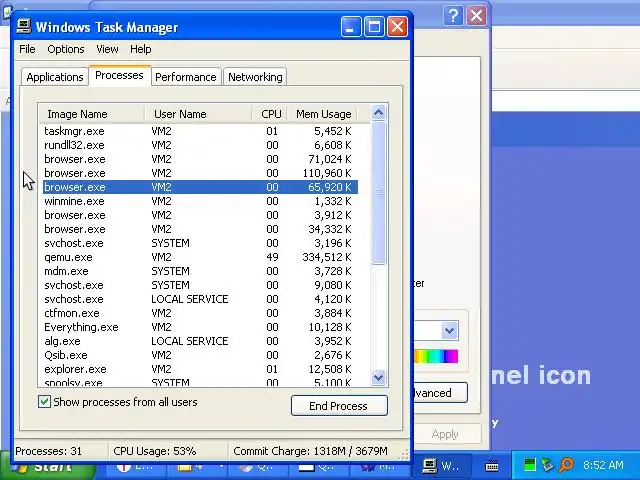Click the CPU Usage: 53% status text
The height and width of the screenshot is (480, 640).
[155, 451]
